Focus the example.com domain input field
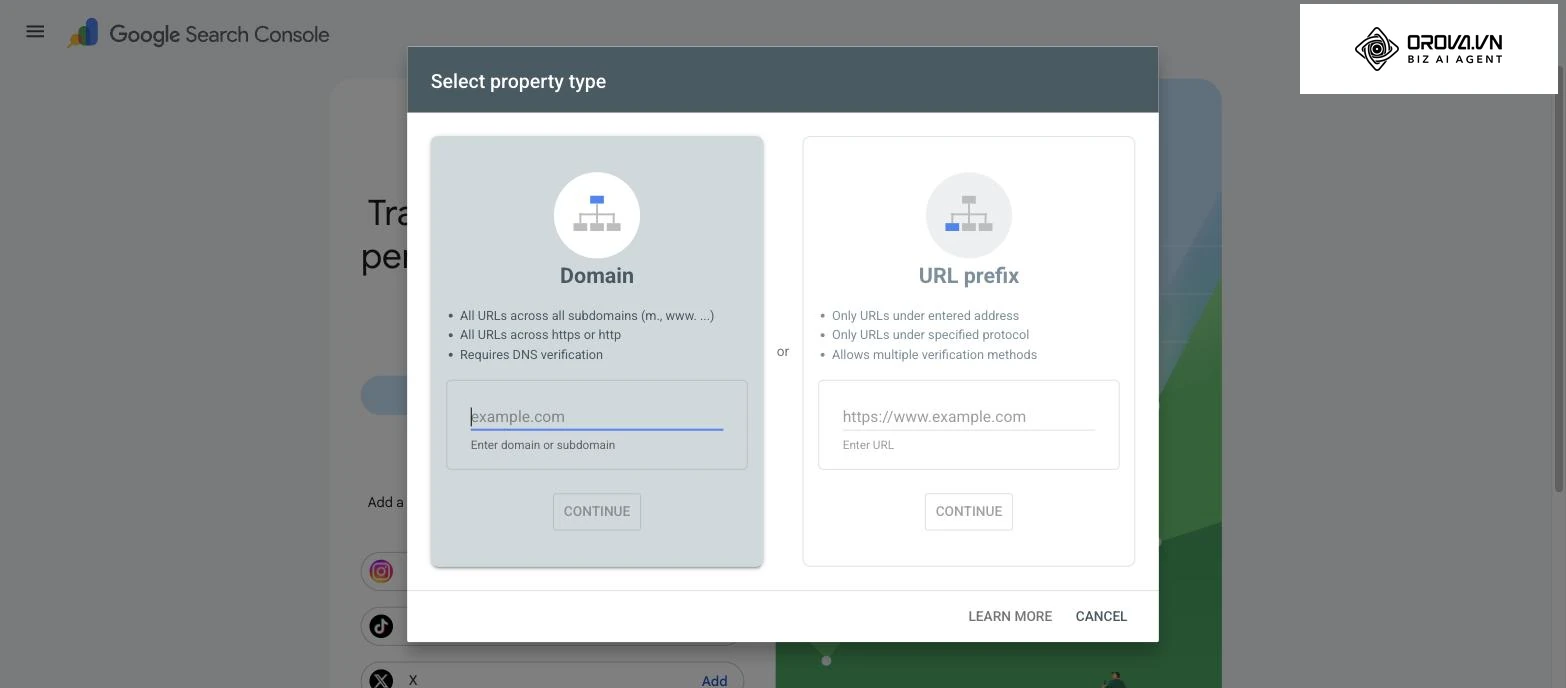 (x=597, y=417)
